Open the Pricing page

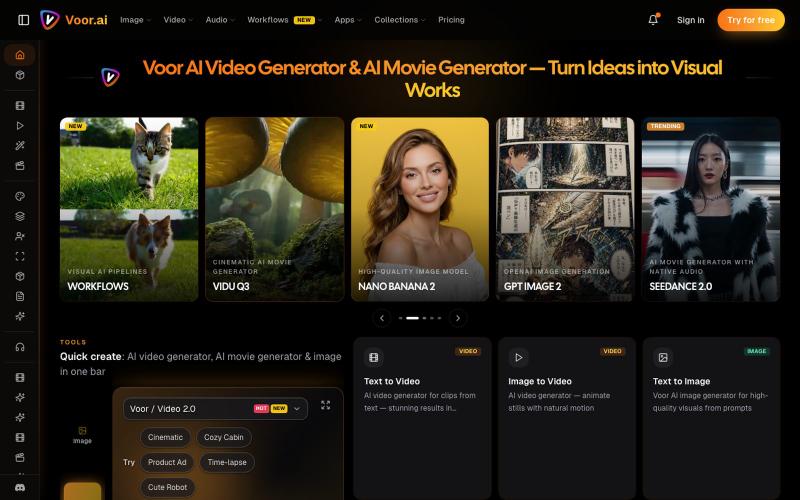coord(451,20)
